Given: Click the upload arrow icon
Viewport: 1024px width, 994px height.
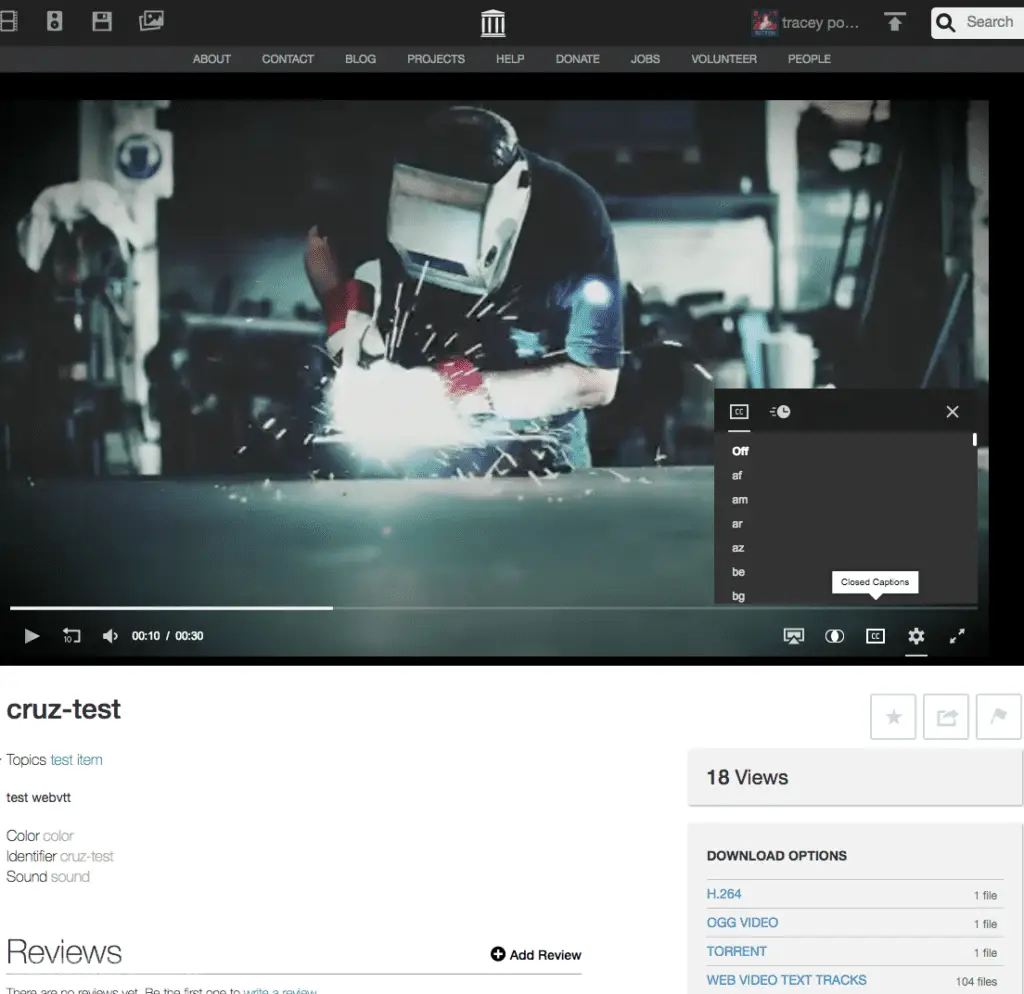Looking at the screenshot, I should 895,22.
